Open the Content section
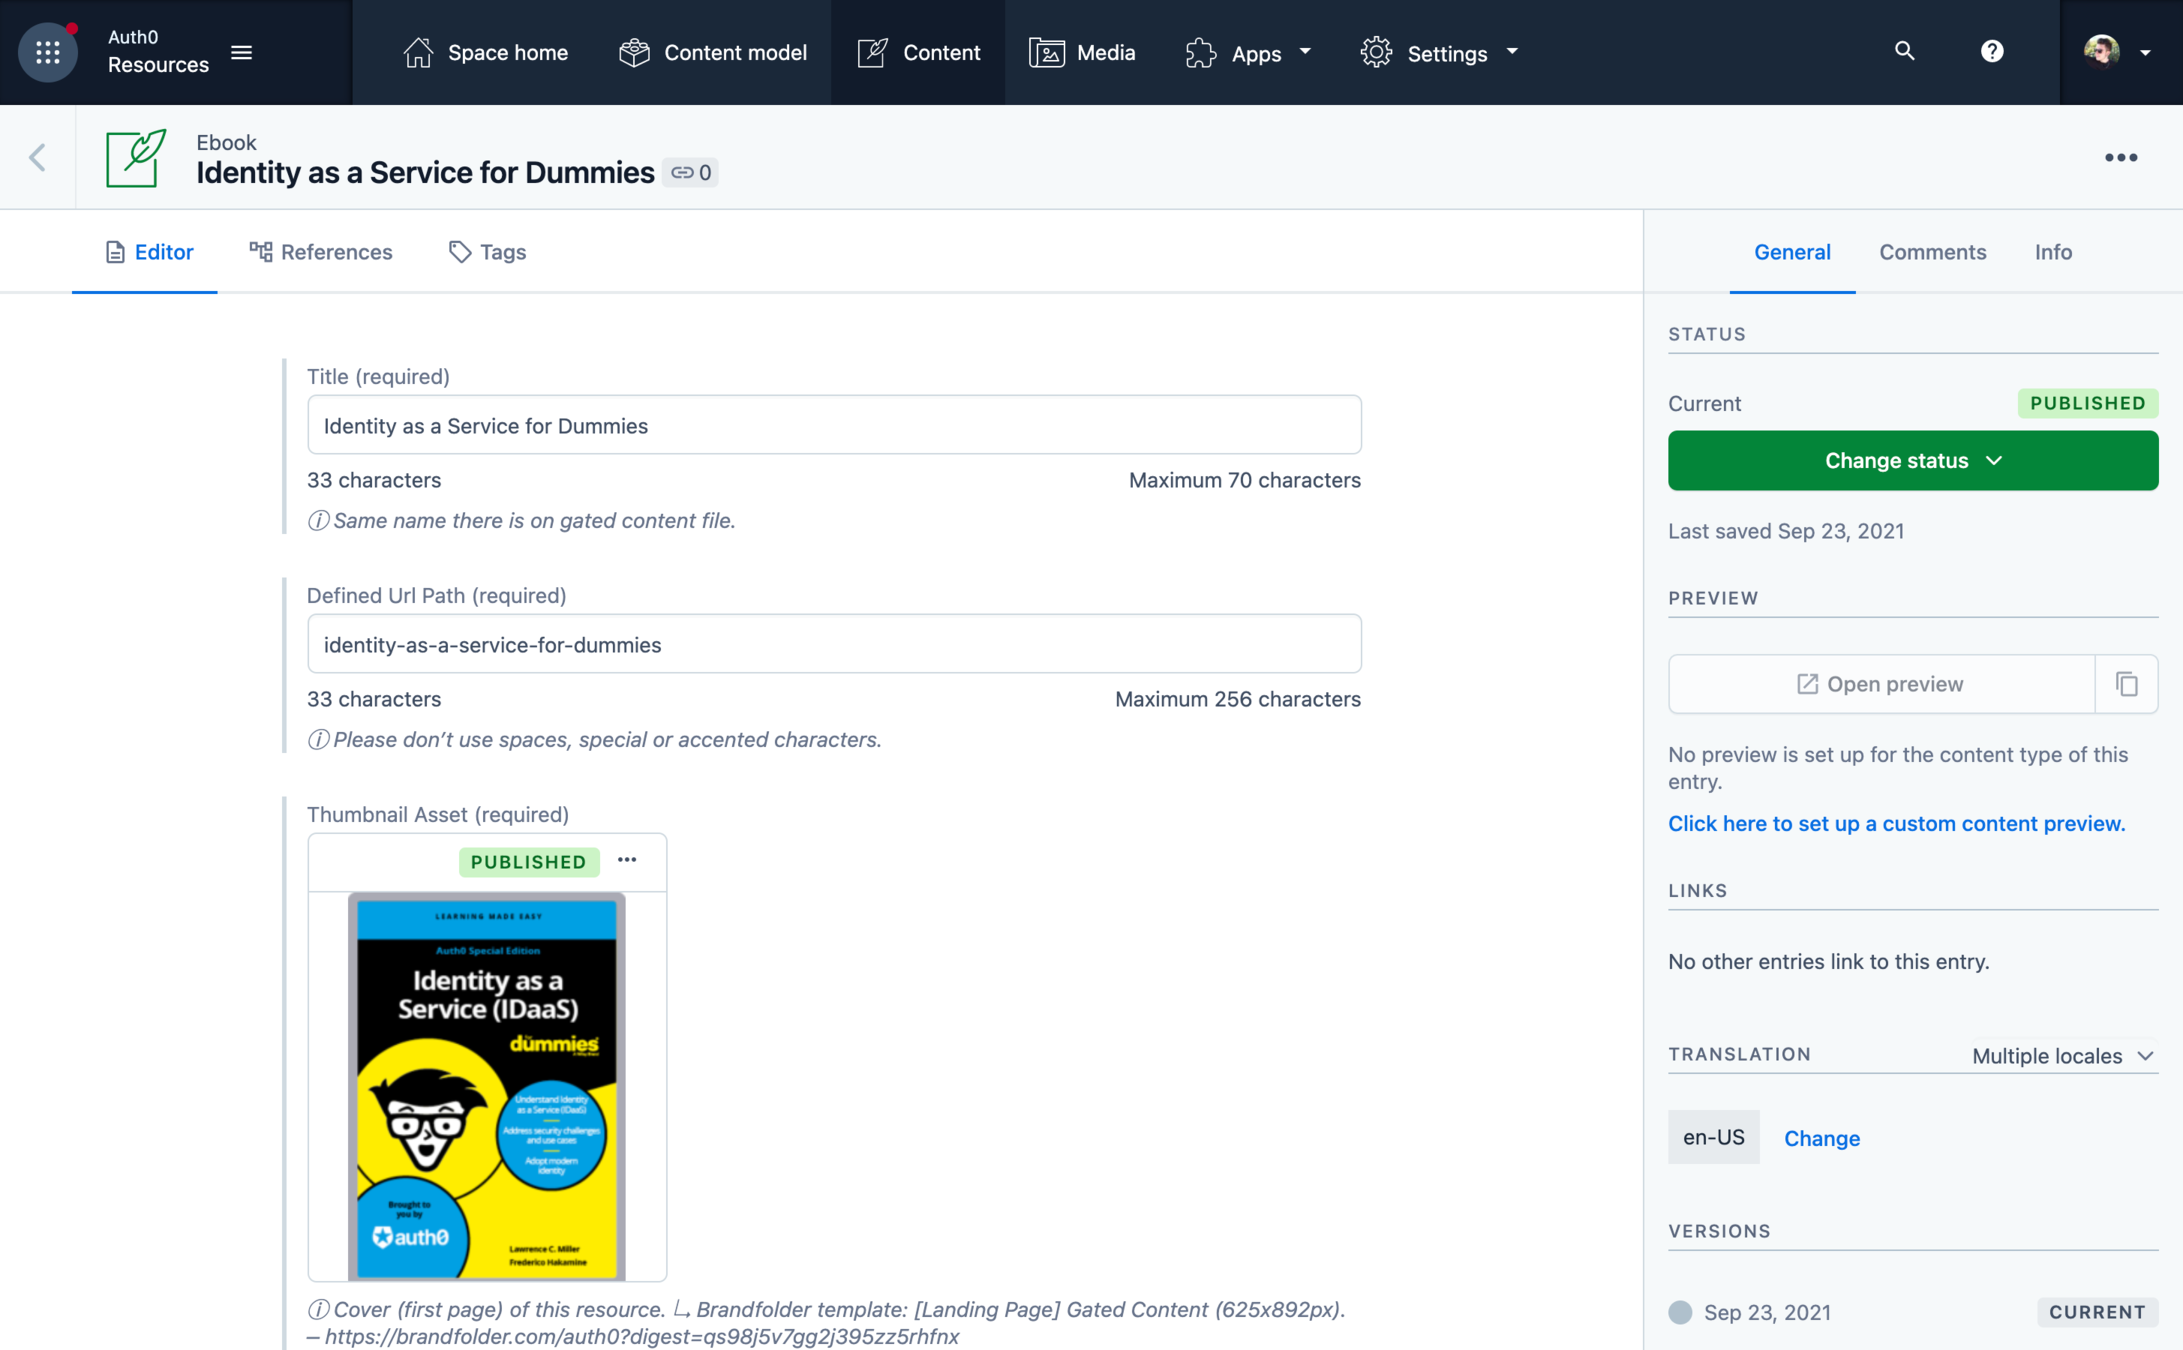 pyautogui.click(x=918, y=52)
